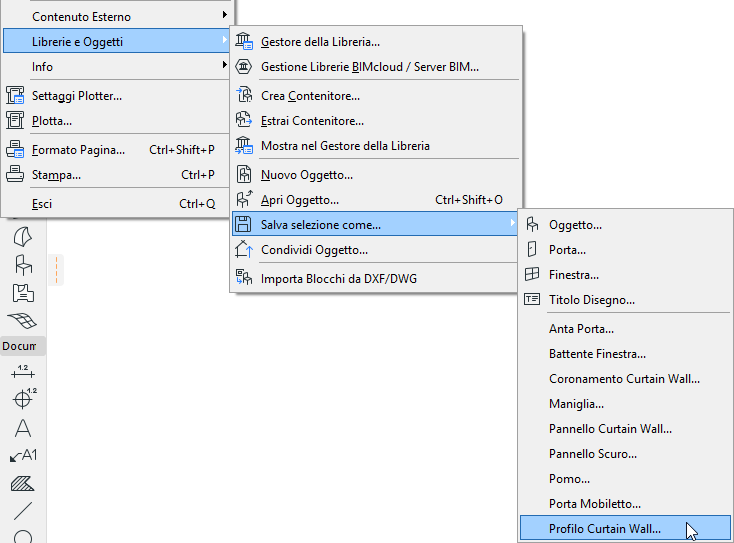Click Esci to quit application
Image resolution: width=734 pixels, height=543 pixels.
tap(42, 204)
